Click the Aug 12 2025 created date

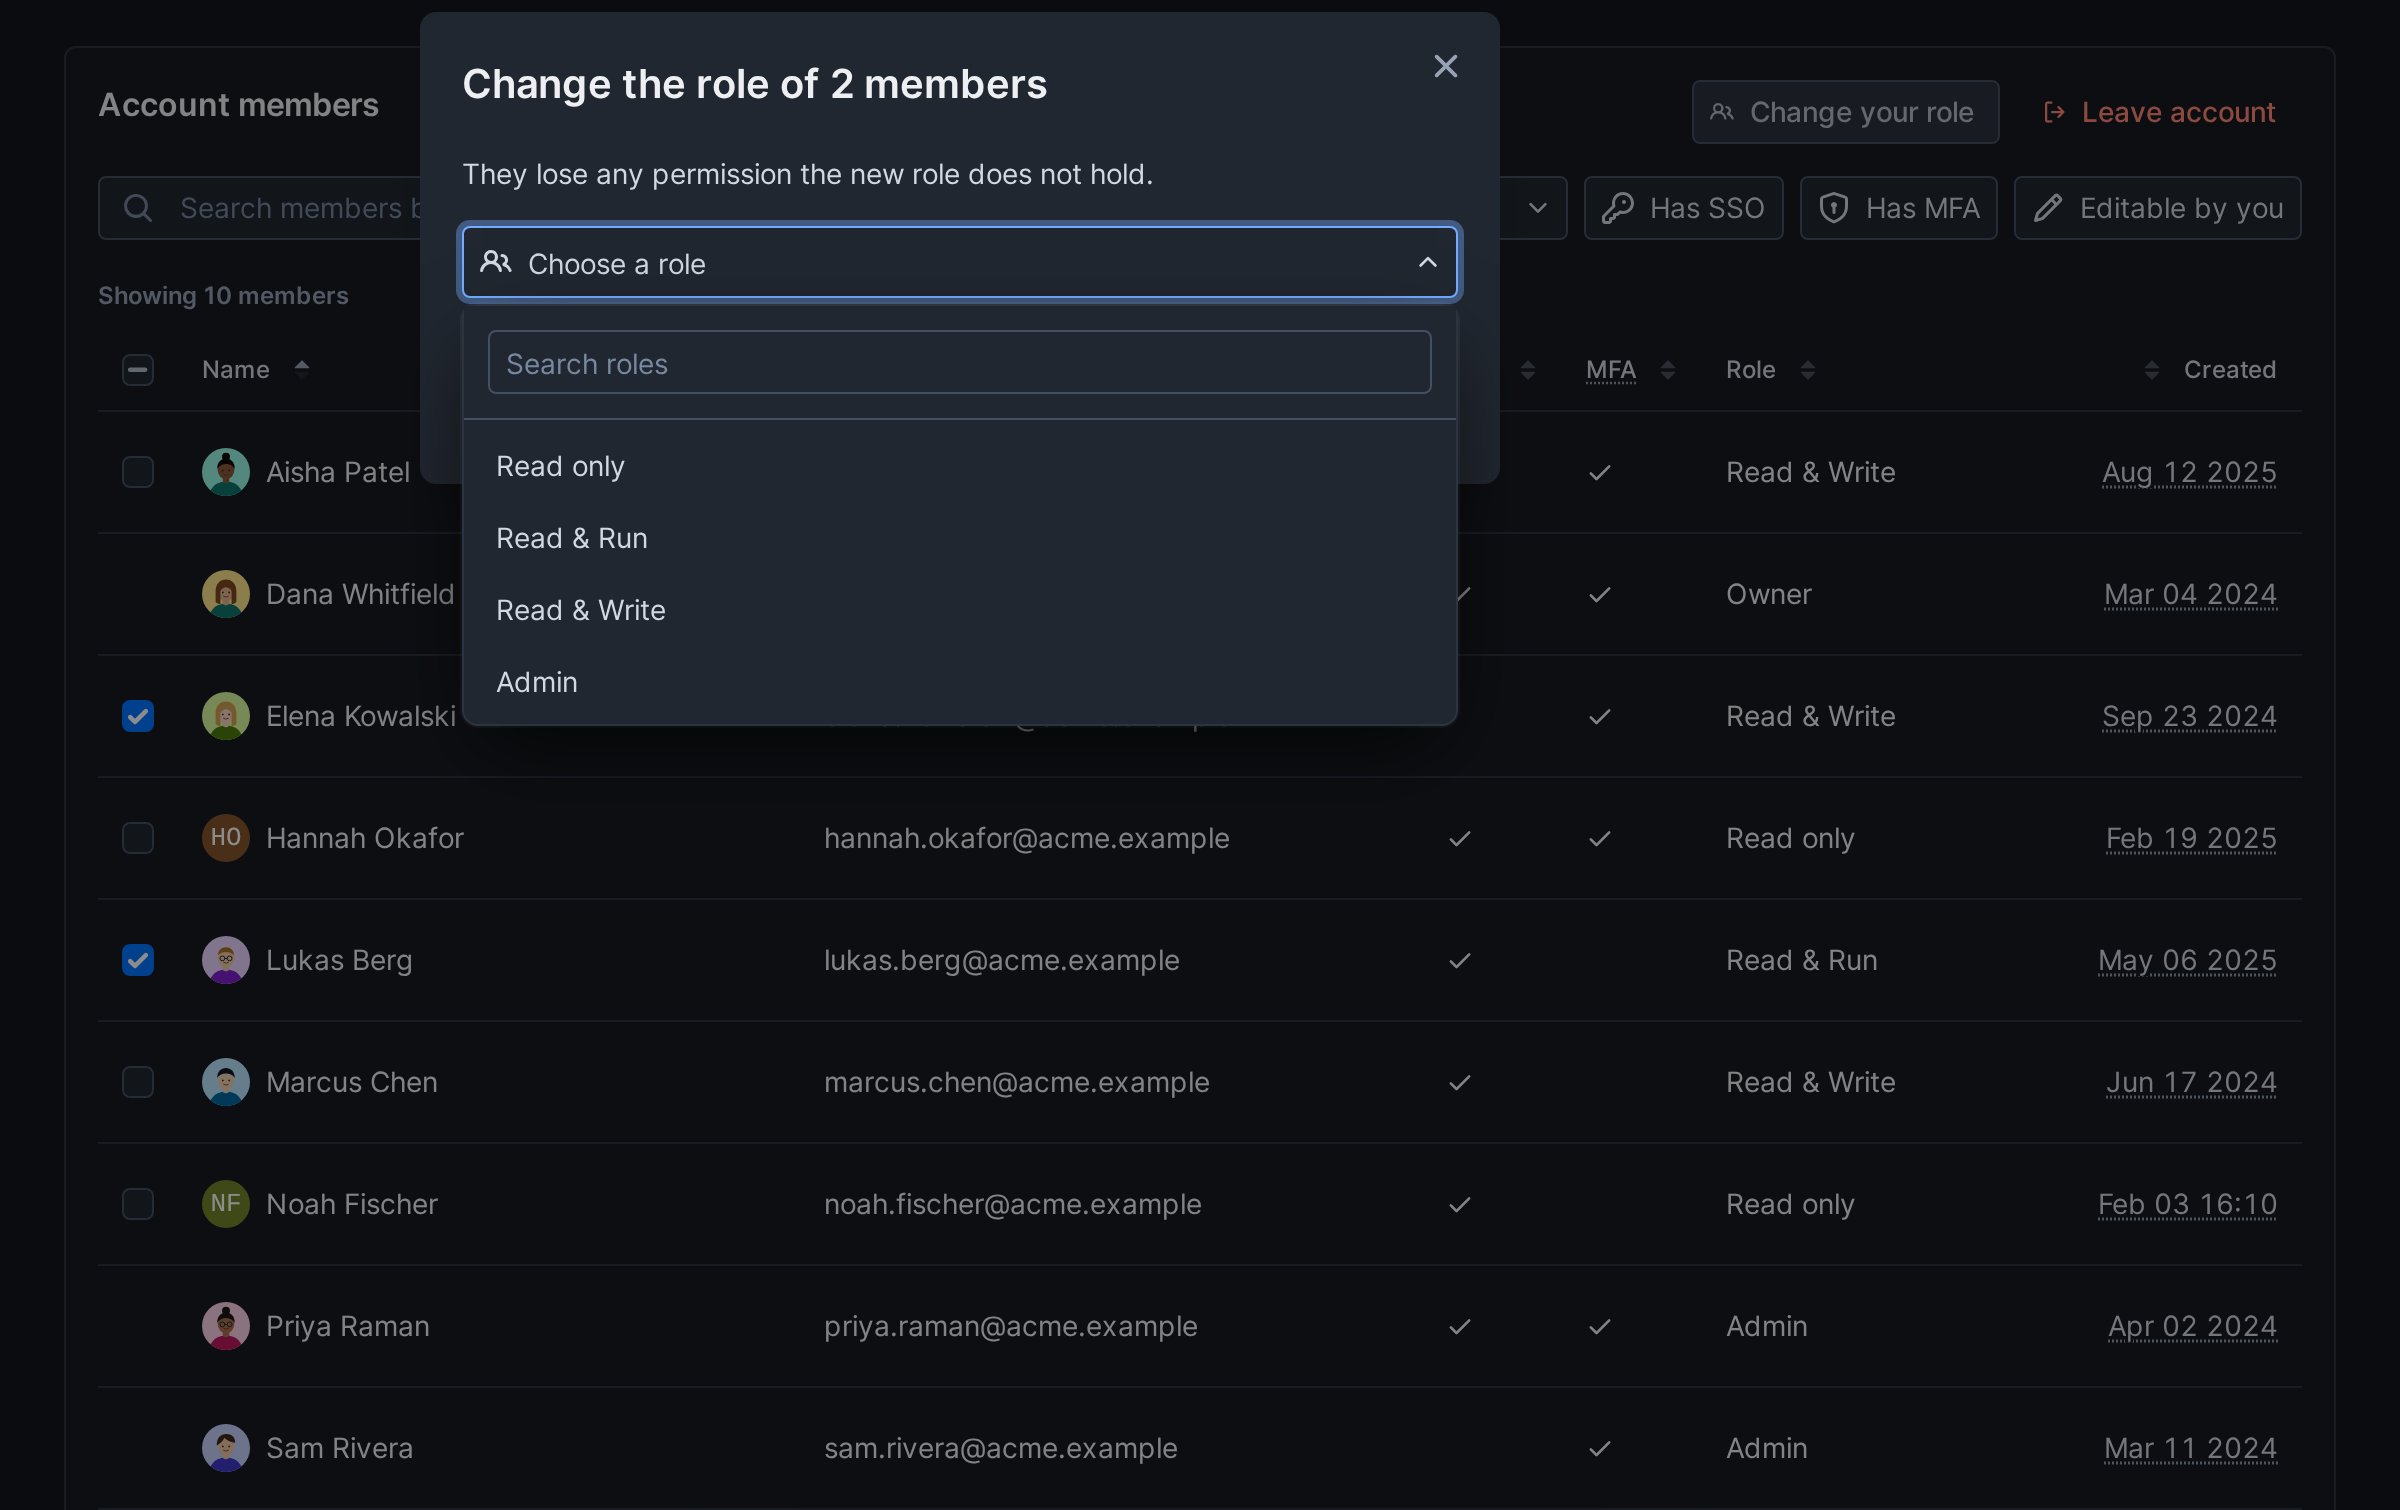[x=2189, y=472]
